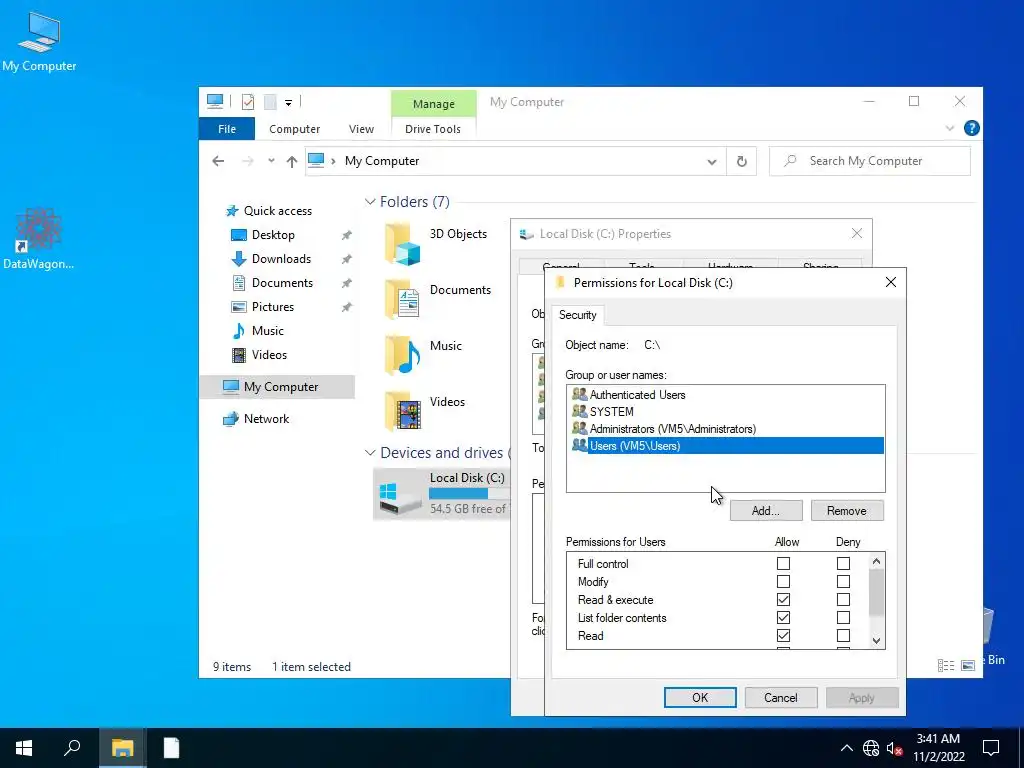
Task: Open the My Computer desktop icon
Action: pos(39,41)
